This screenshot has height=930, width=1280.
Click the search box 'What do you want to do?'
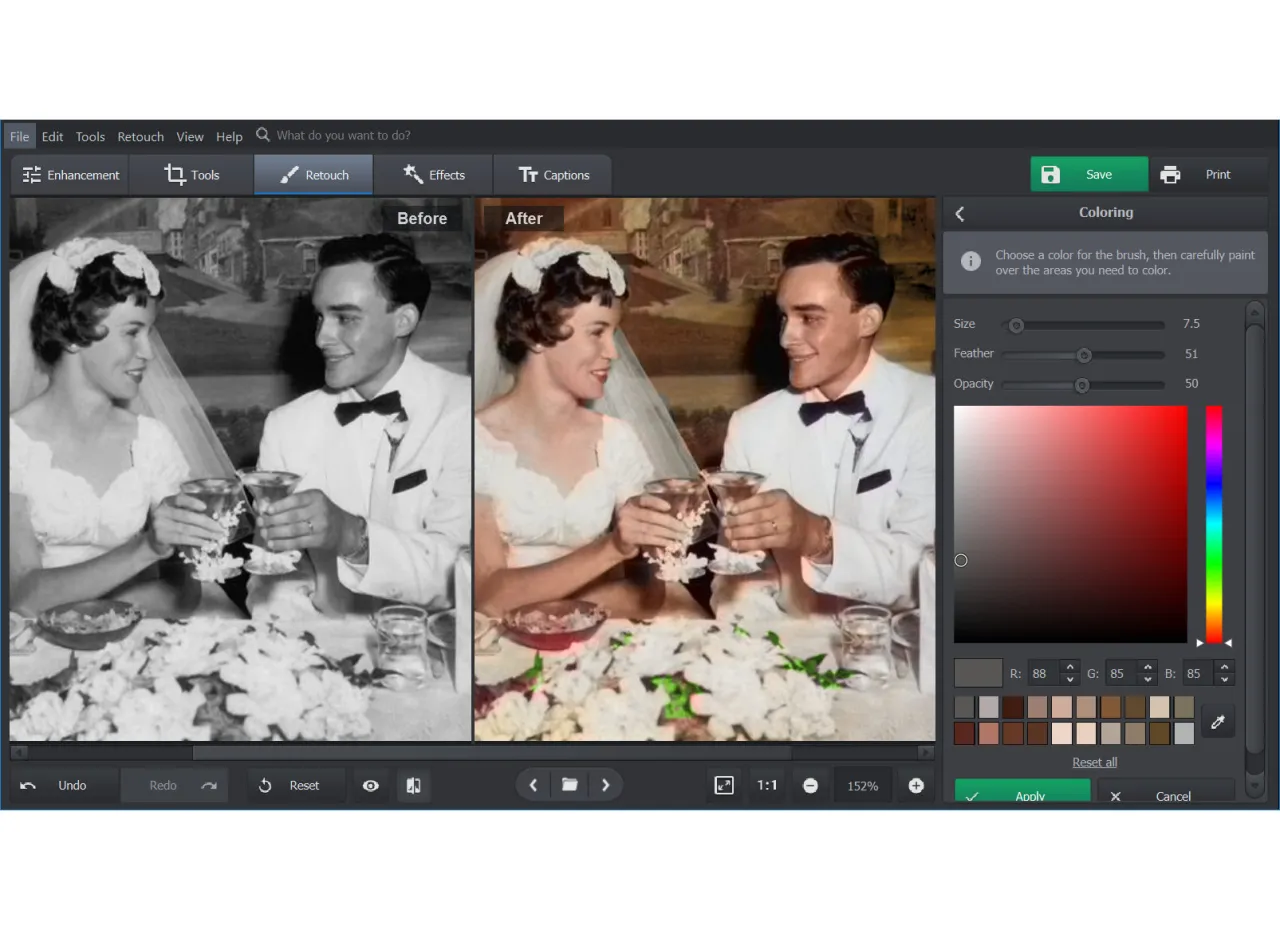(x=343, y=136)
